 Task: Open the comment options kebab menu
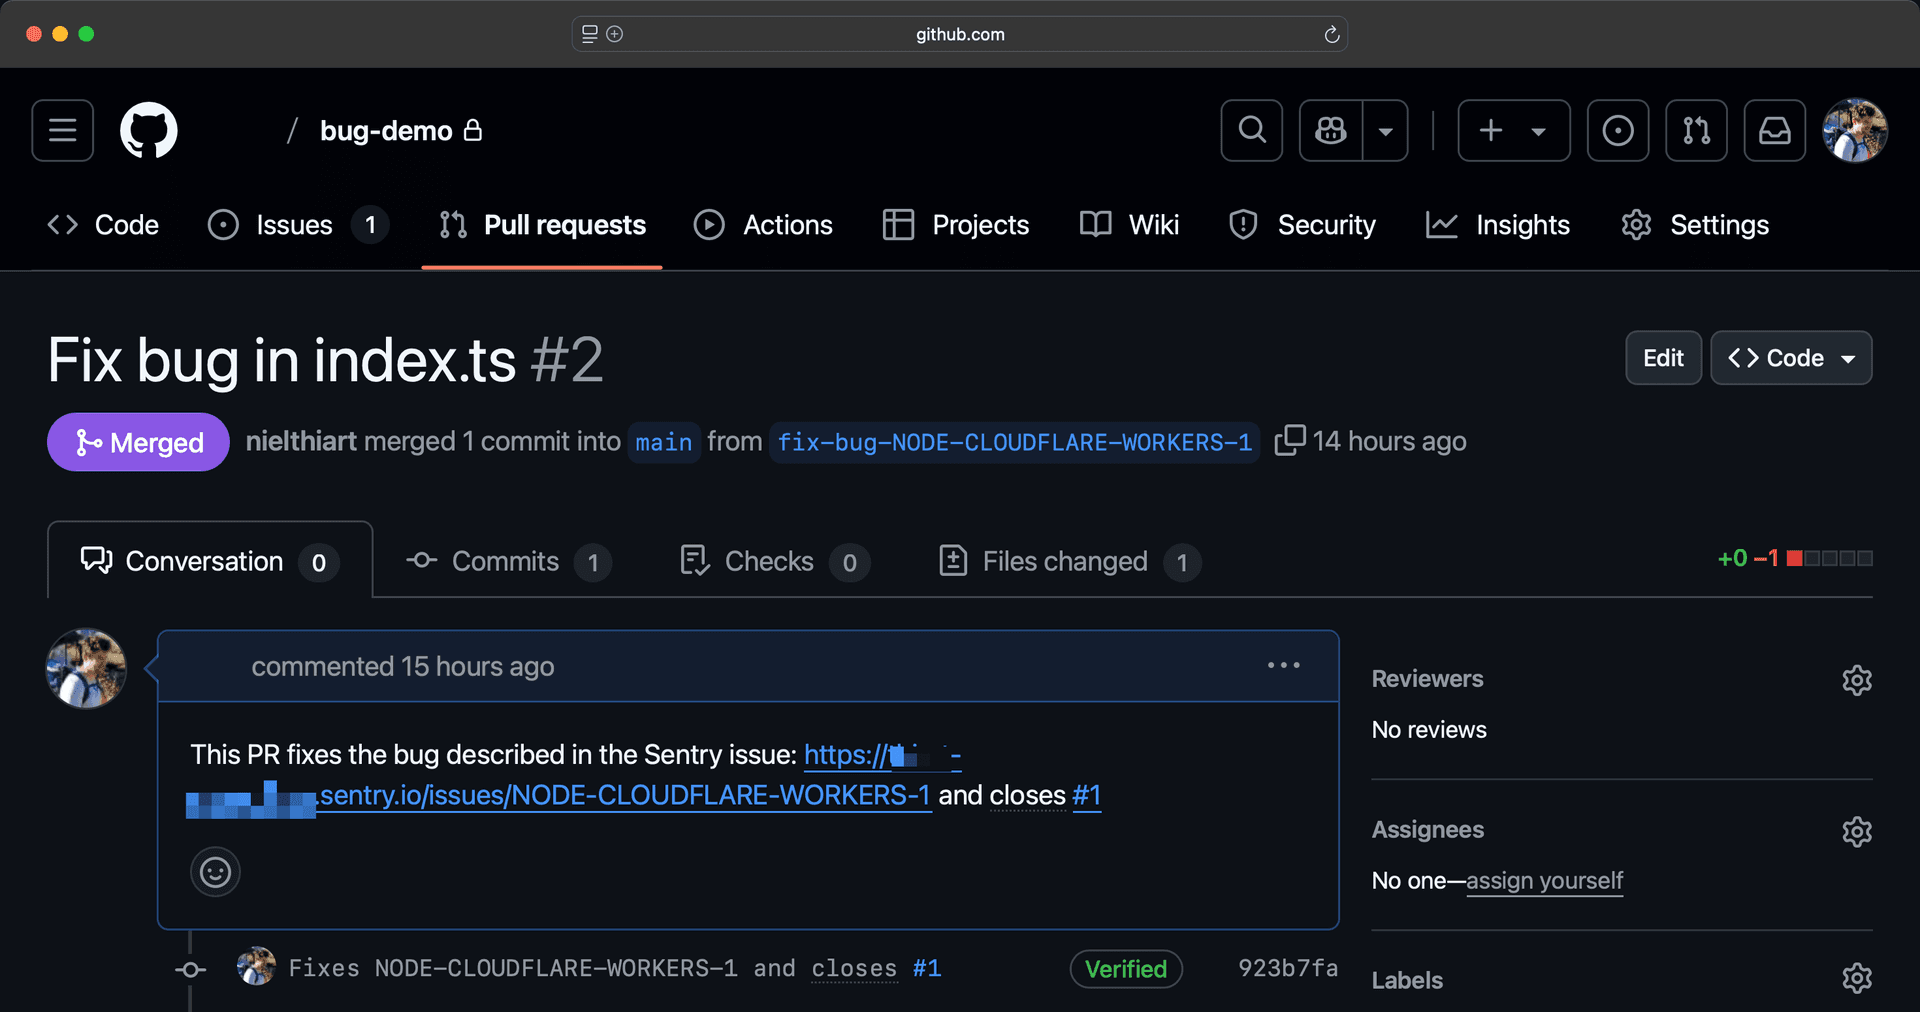pos(1284,665)
